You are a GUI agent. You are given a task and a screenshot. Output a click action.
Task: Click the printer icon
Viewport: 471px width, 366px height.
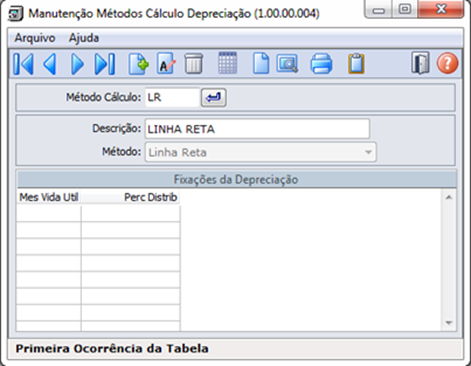click(x=321, y=64)
